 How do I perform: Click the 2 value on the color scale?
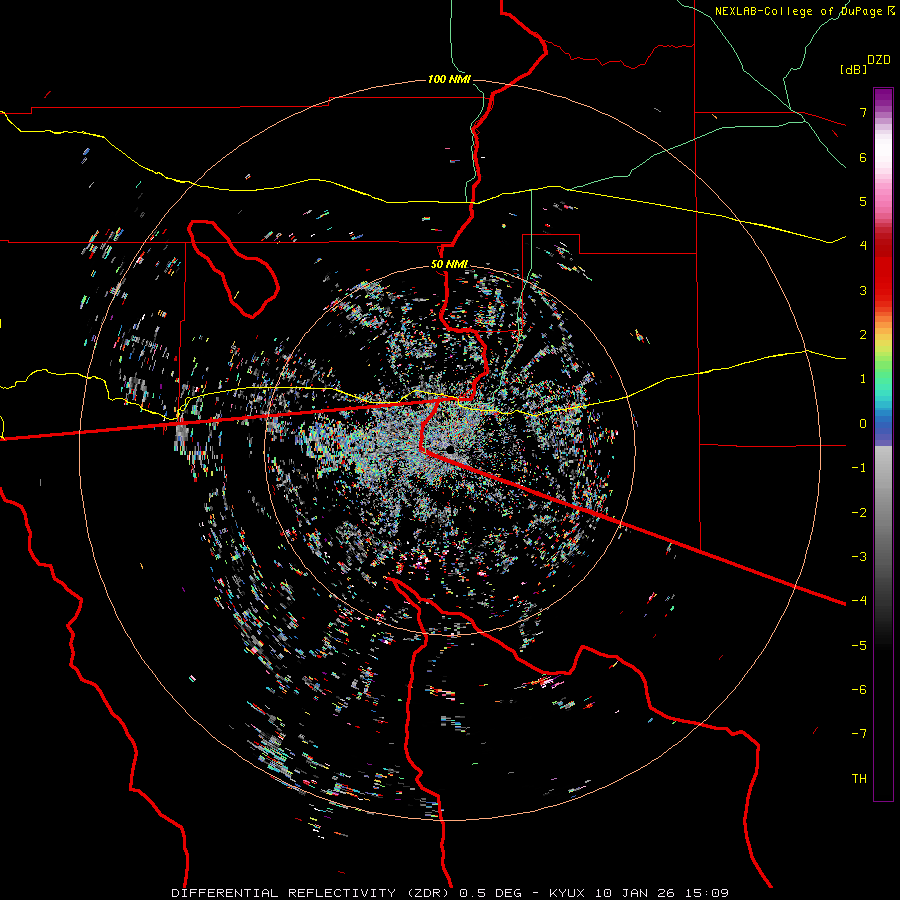(863, 335)
